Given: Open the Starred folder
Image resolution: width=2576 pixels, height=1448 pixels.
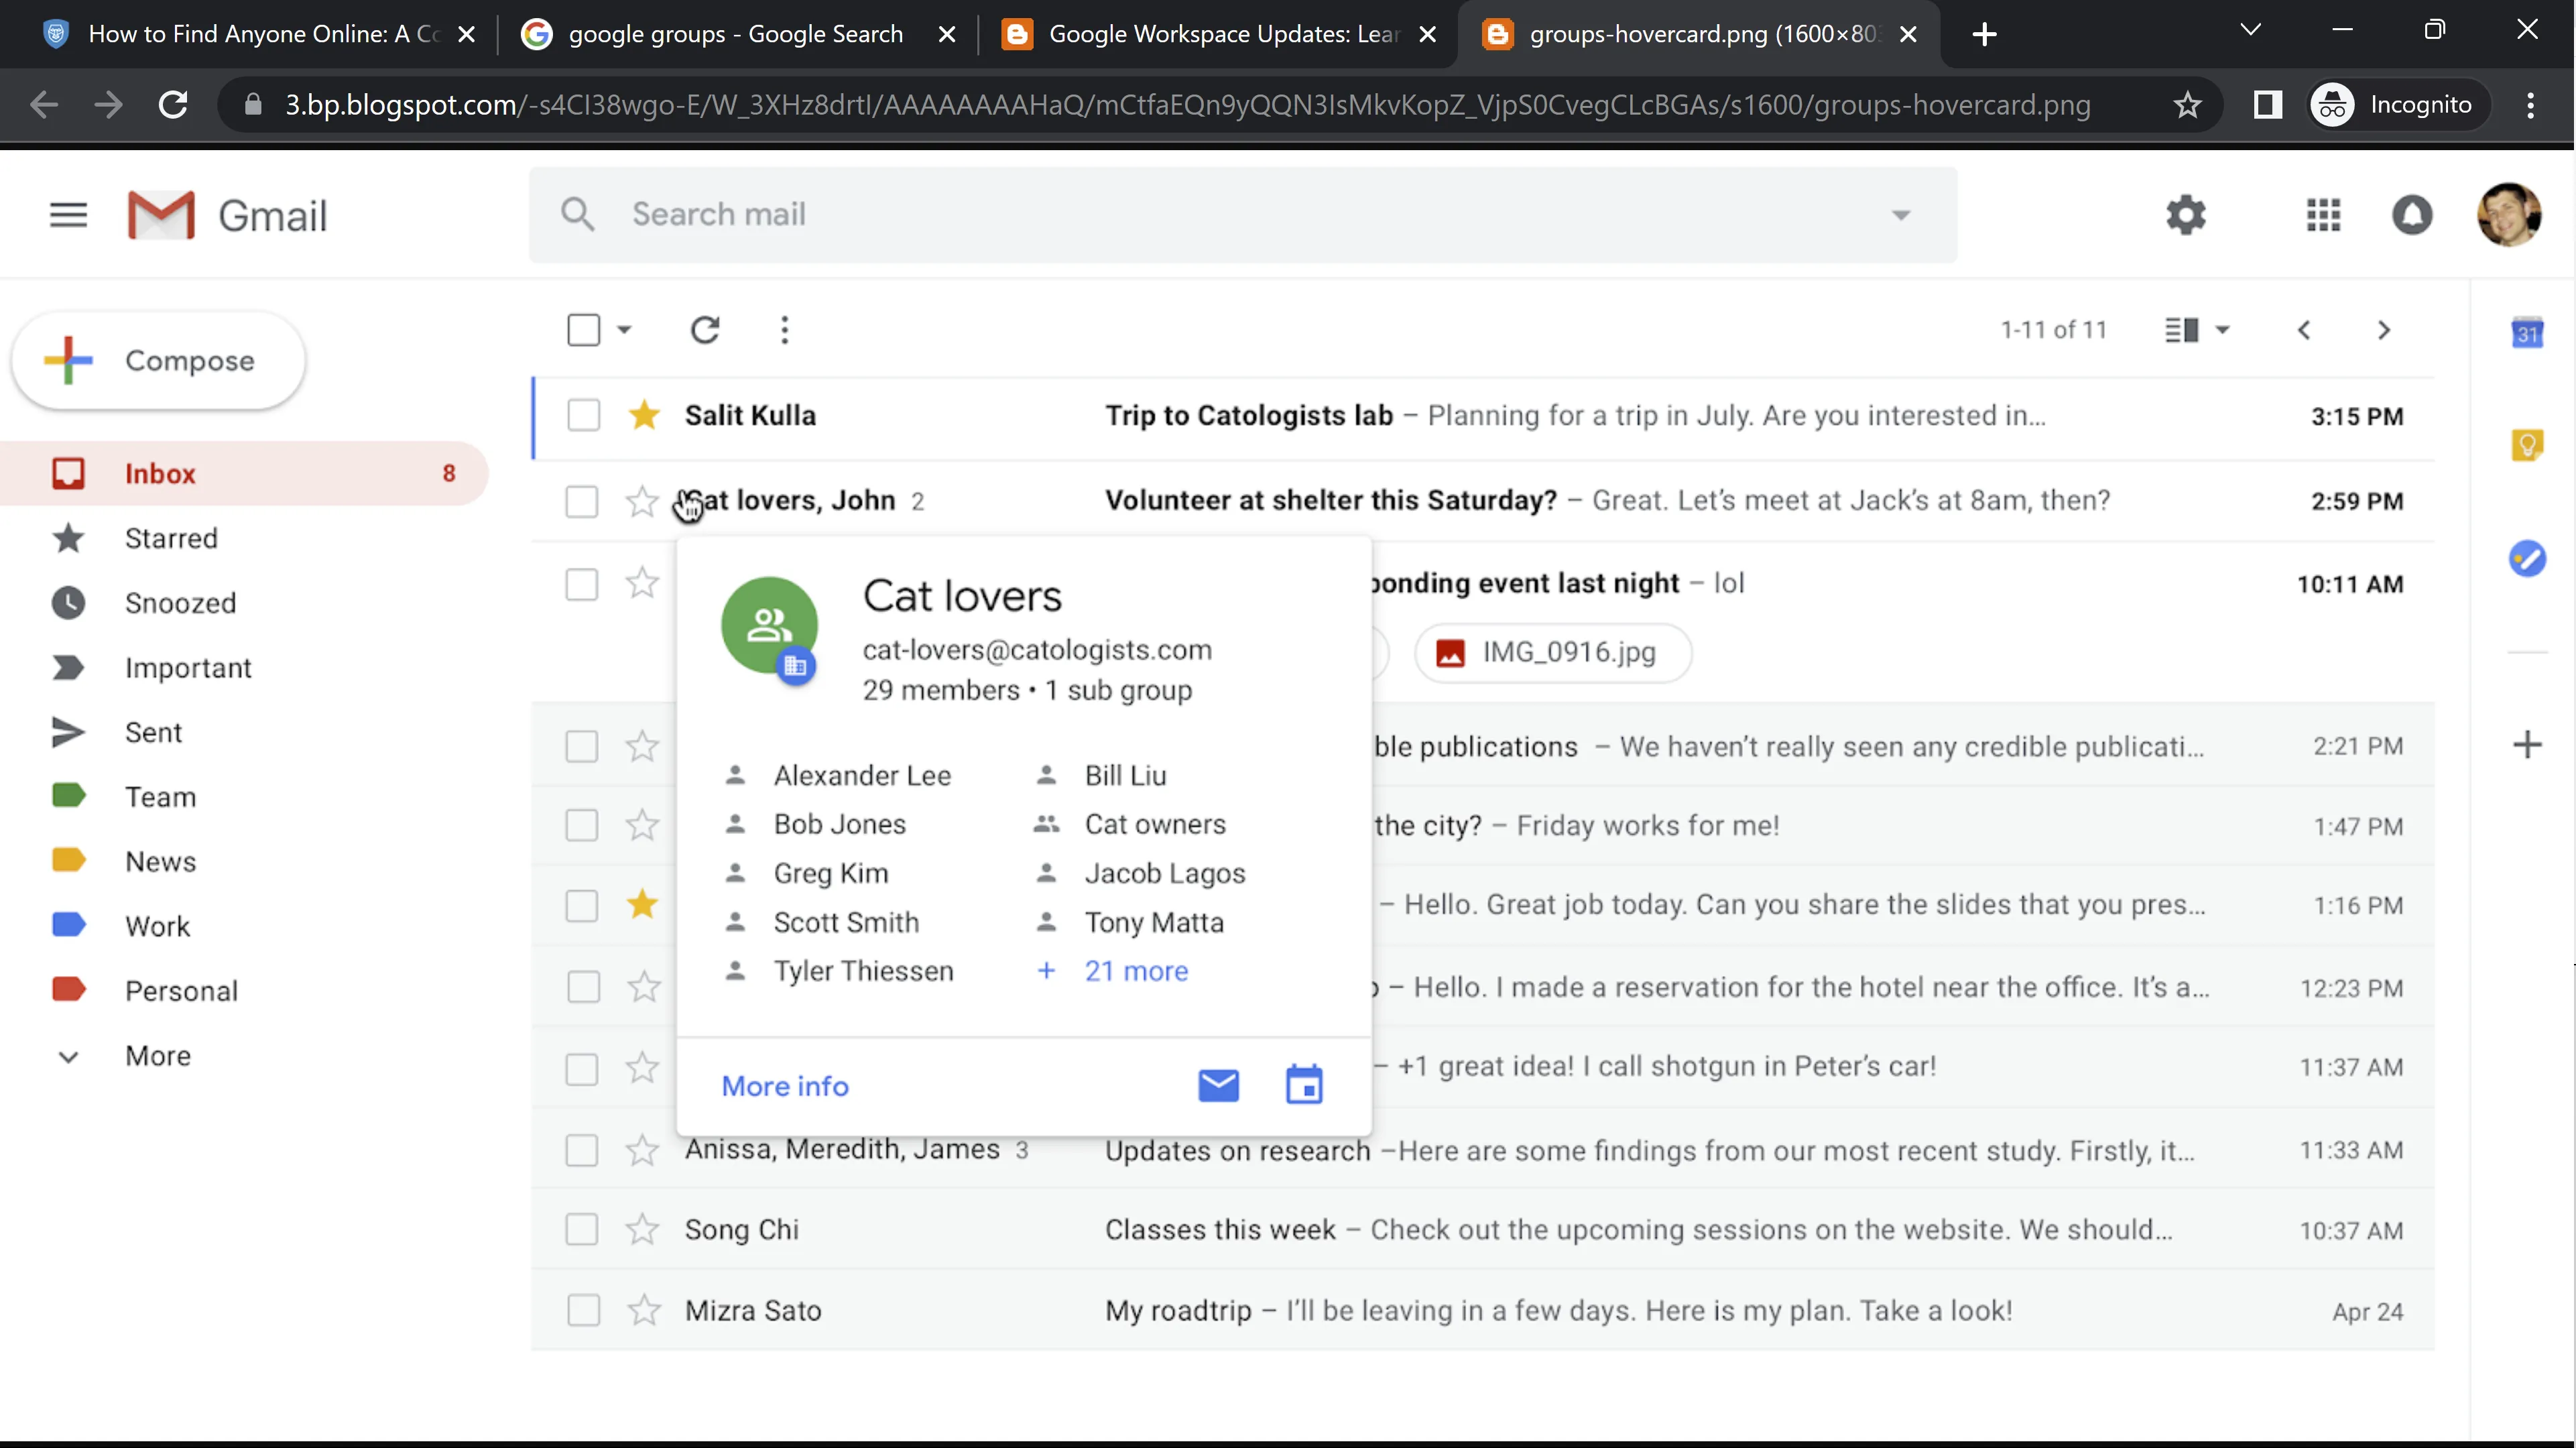Looking at the screenshot, I should click(170, 538).
